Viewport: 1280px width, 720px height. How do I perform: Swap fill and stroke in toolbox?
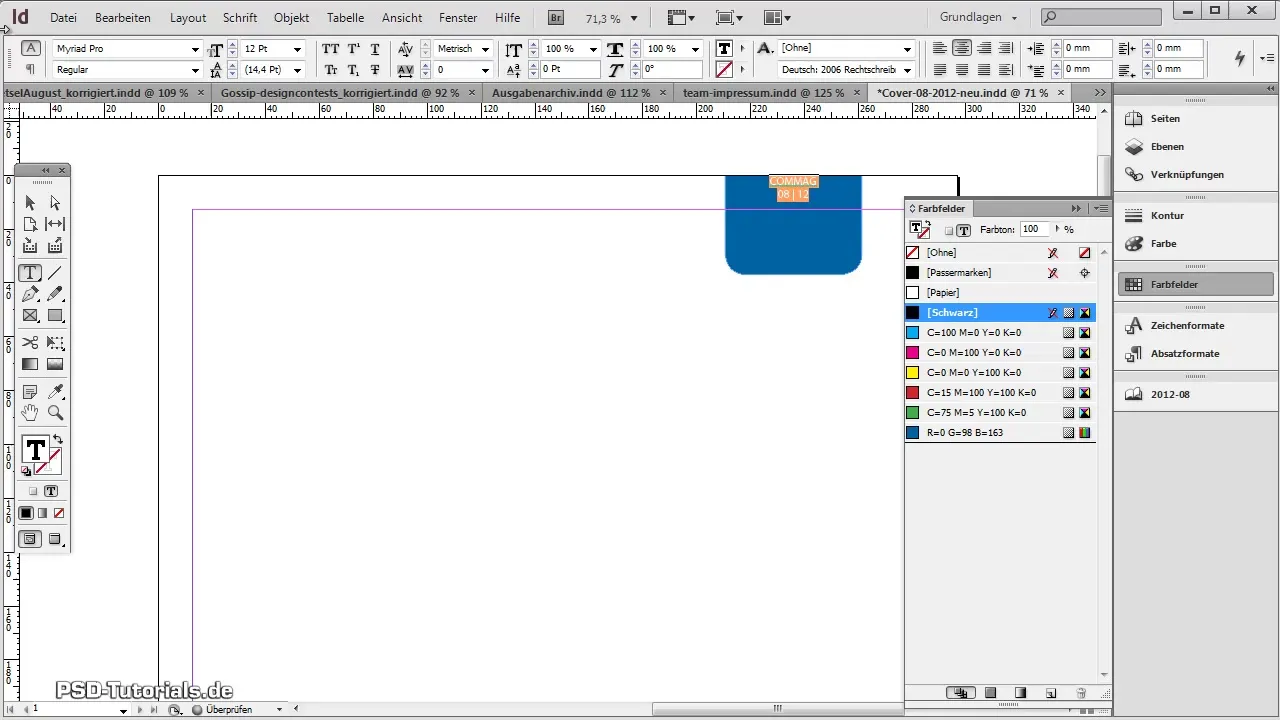coord(58,440)
